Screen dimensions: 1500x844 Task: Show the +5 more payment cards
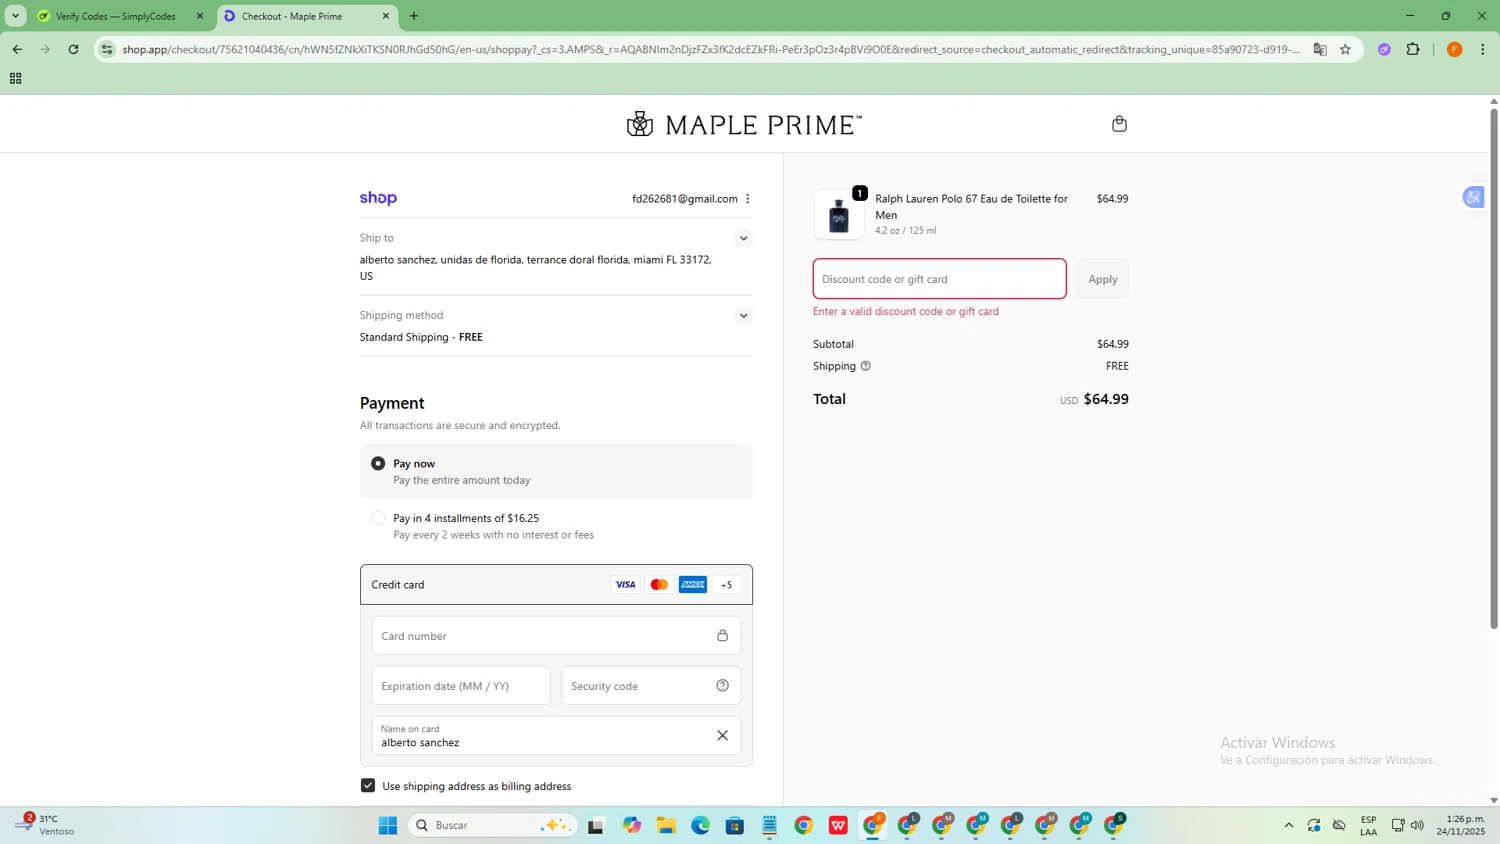tap(727, 585)
